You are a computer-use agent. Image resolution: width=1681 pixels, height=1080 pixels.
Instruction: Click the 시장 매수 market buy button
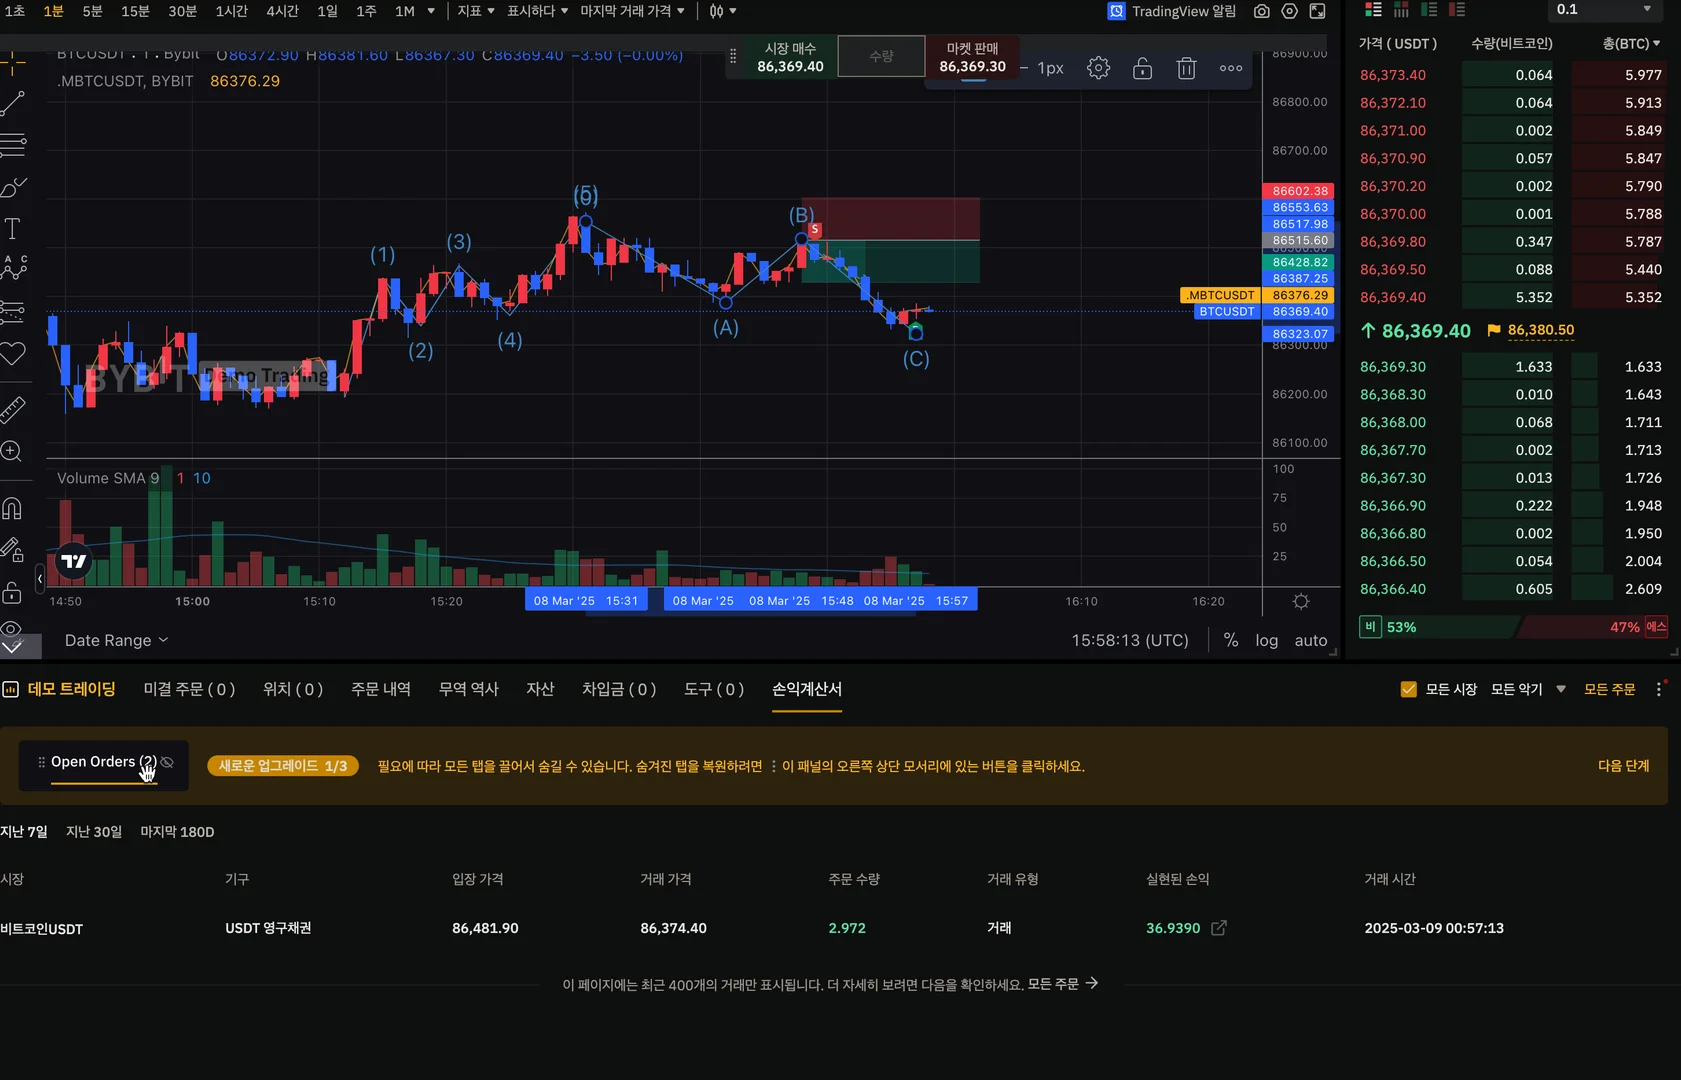click(790, 57)
